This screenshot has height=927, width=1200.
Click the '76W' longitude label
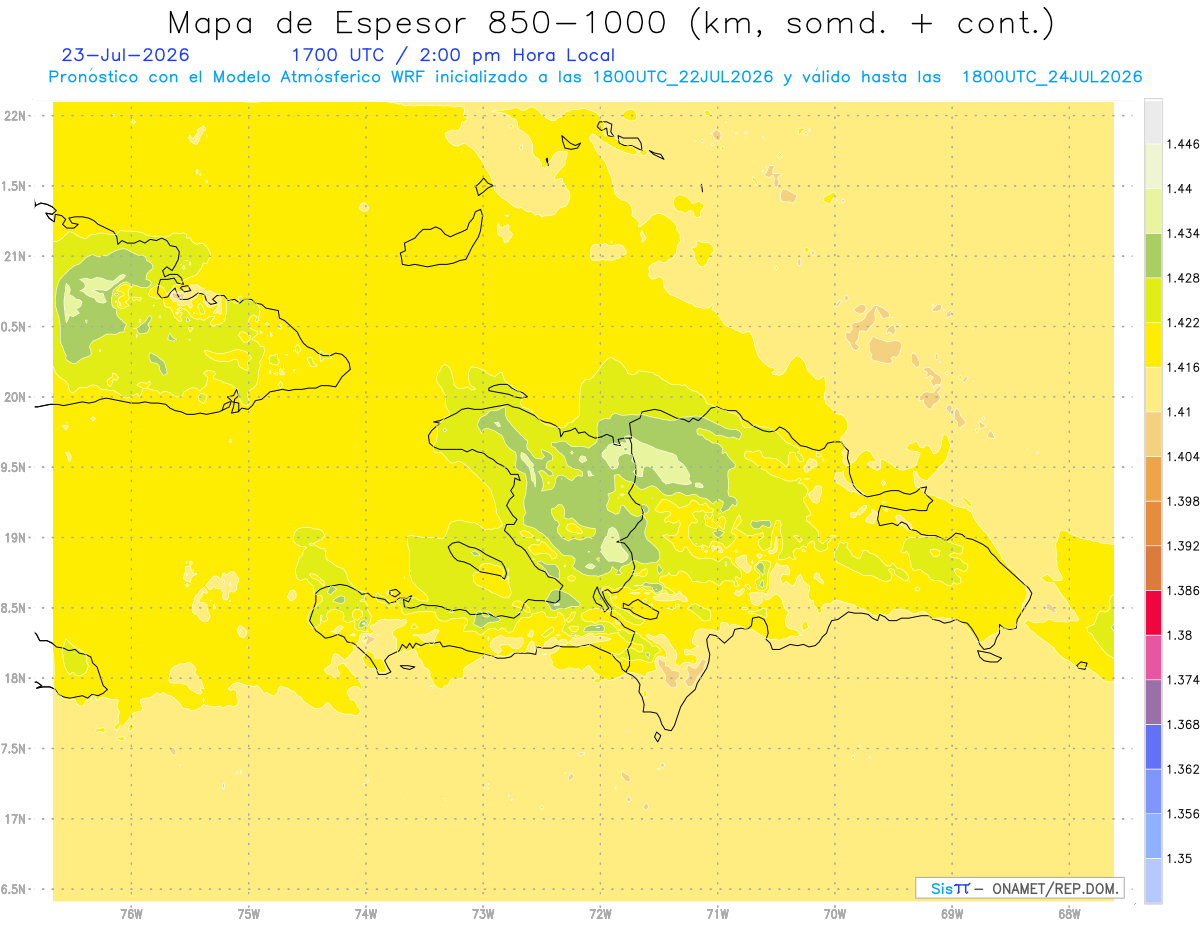(131, 914)
